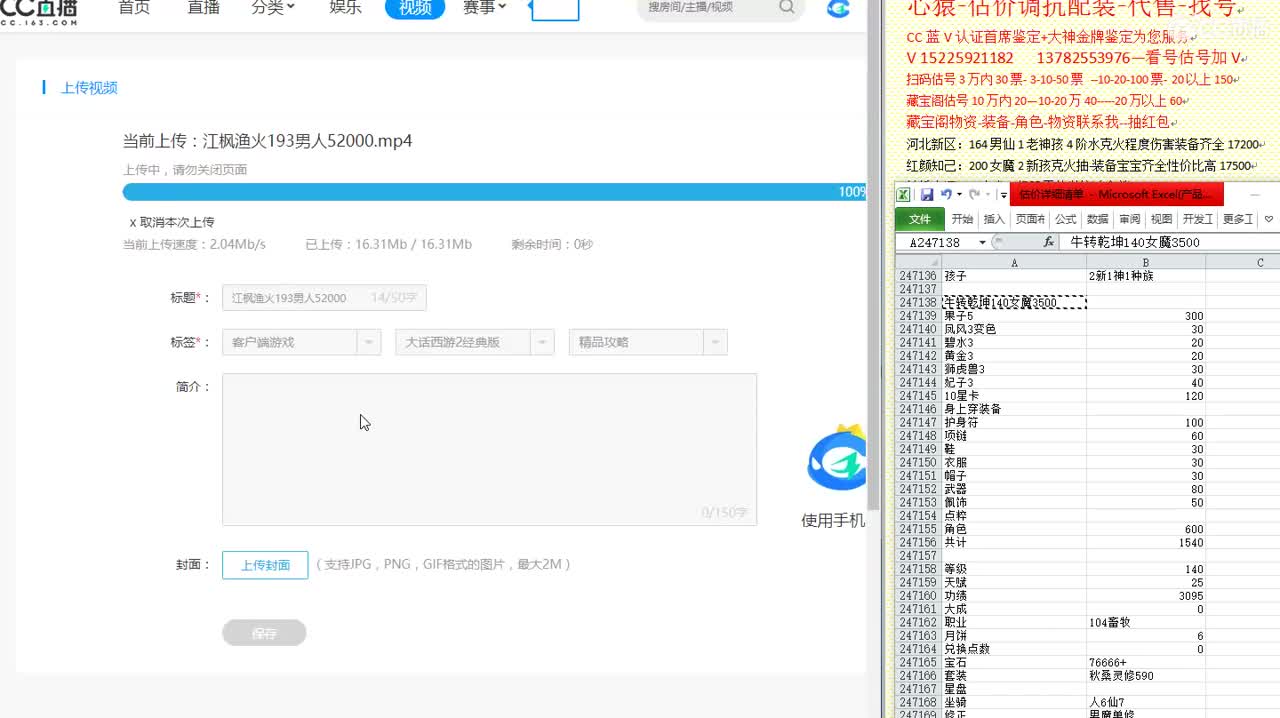
Task: Click the Name Box showing A247138
Action: coord(935,243)
